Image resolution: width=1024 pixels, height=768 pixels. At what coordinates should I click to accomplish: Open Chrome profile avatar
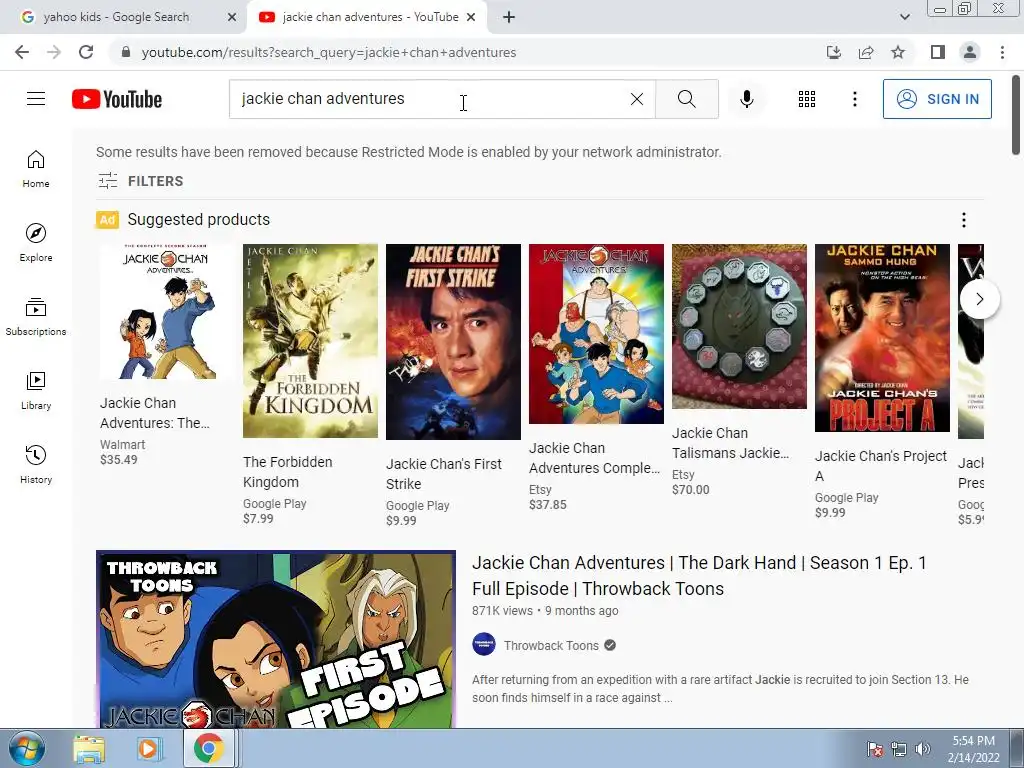coord(970,52)
